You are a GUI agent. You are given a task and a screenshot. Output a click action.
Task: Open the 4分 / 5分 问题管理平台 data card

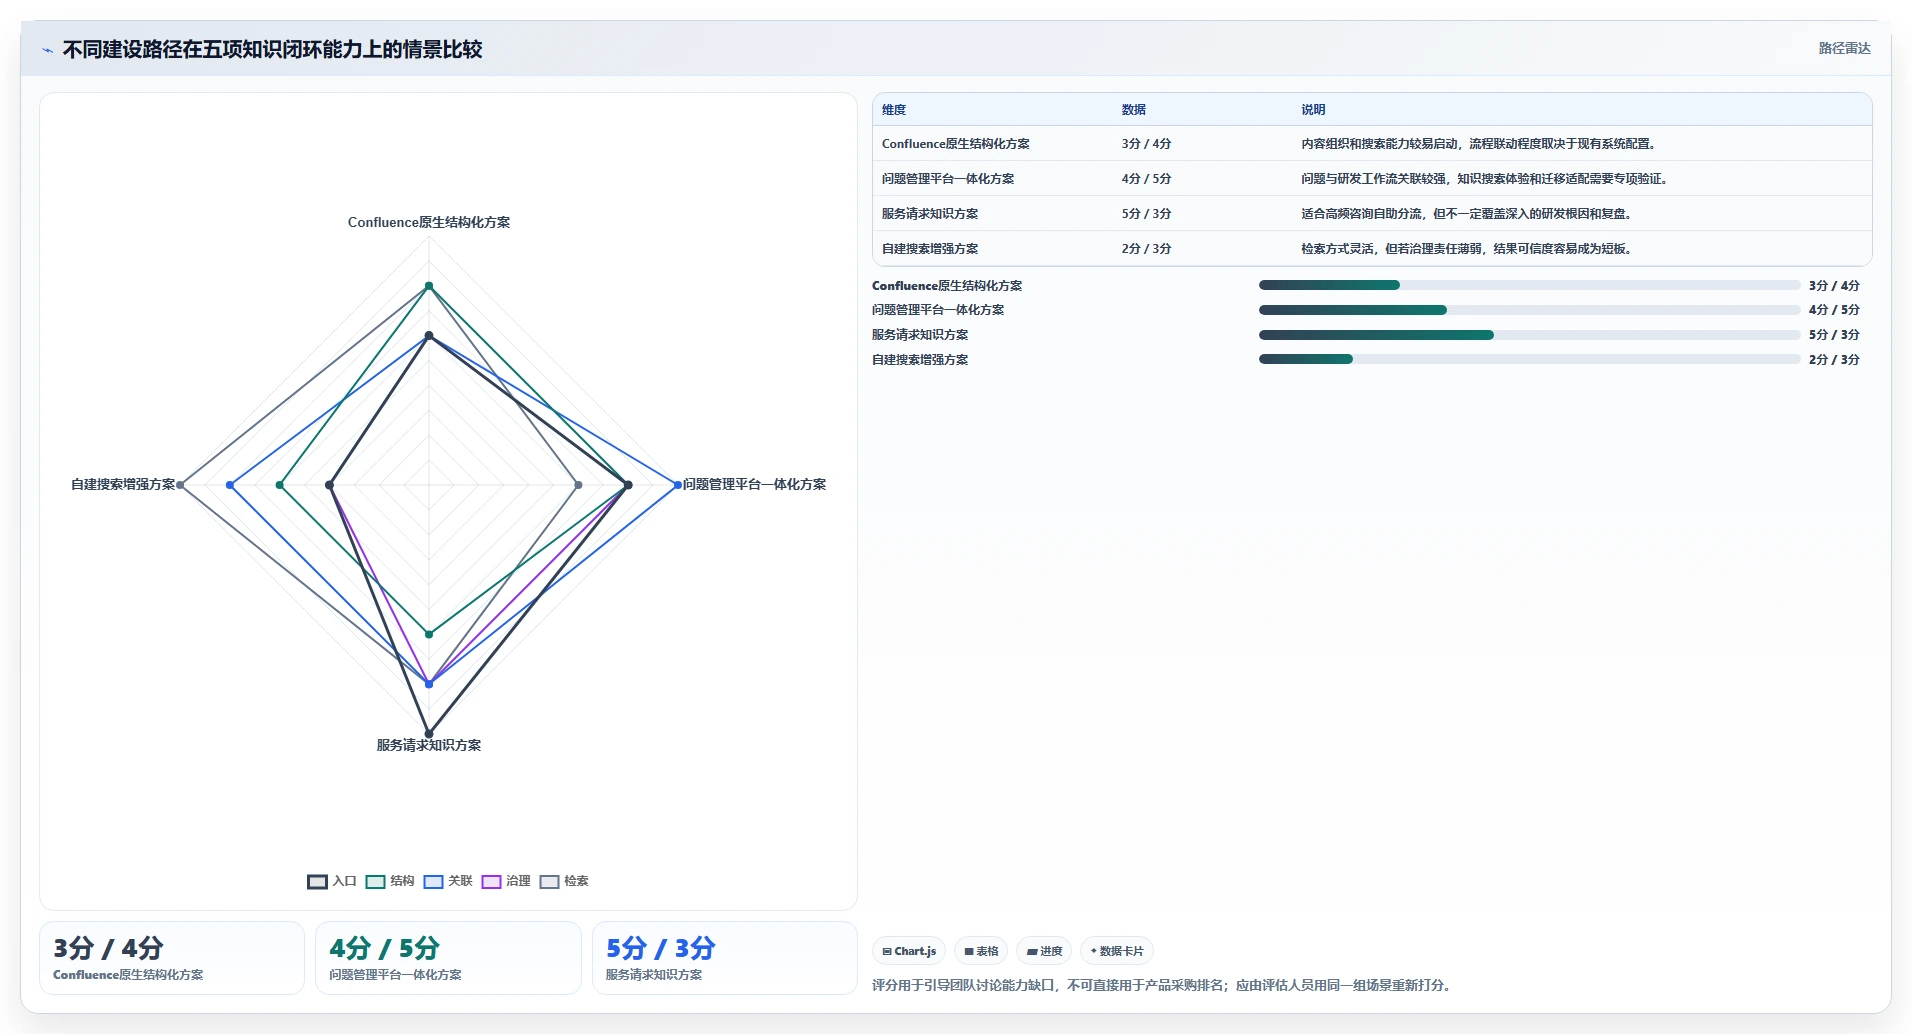[x=448, y=958]
